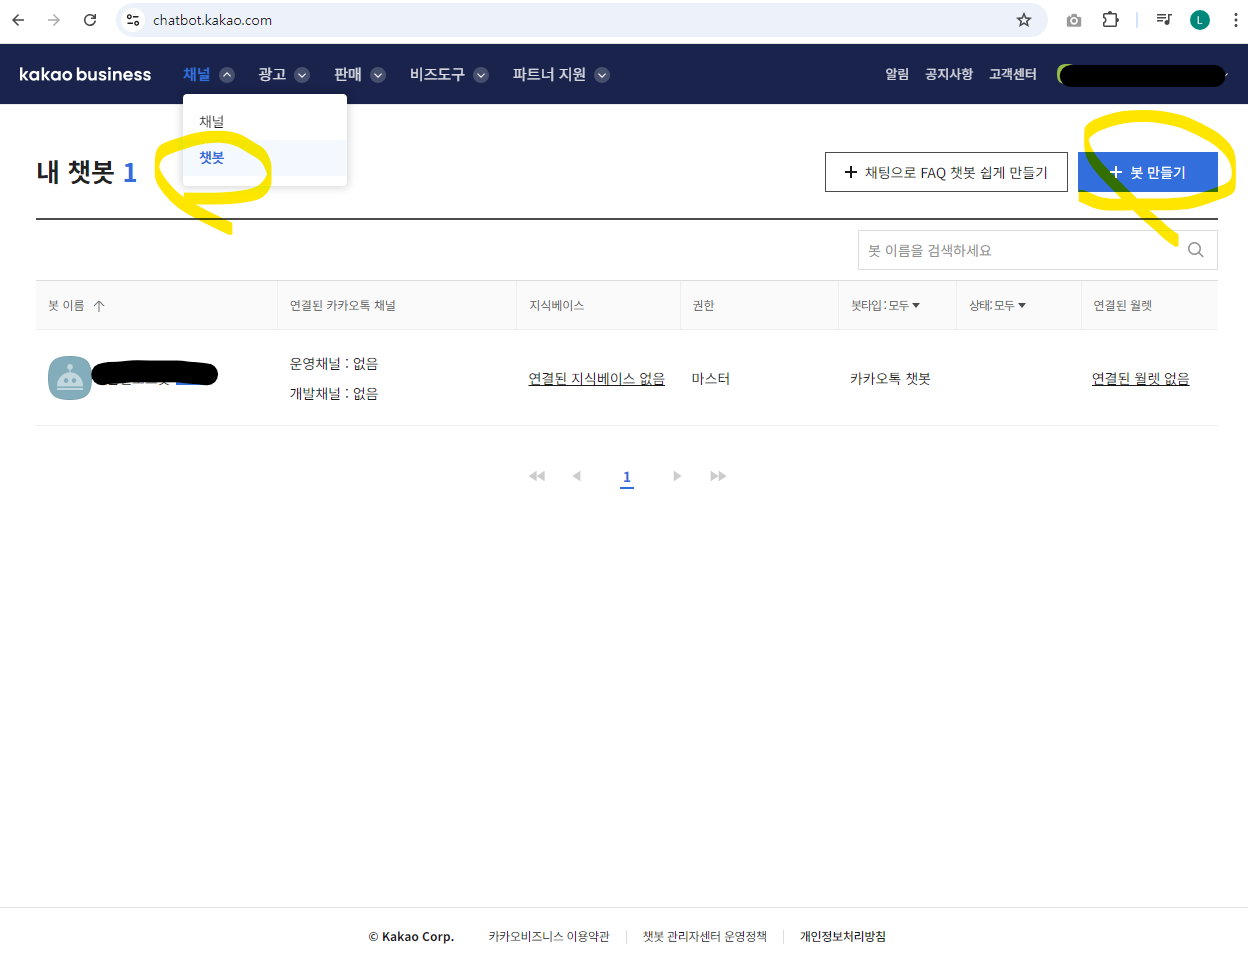This screenshot has height=957, width=1248.
Task: Click 개발채널 : 없음 text
Action: [x=334, y=394]
